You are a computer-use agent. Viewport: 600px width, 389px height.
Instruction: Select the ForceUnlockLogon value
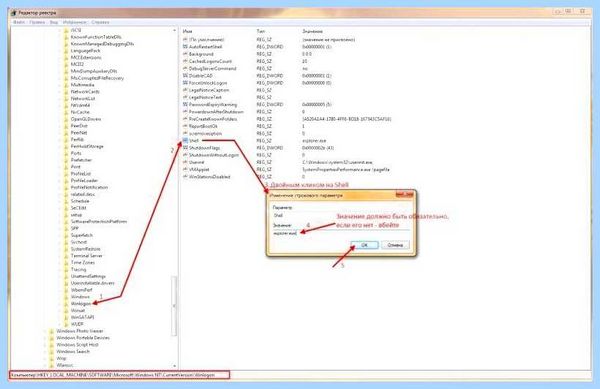(x=208, y=83)
